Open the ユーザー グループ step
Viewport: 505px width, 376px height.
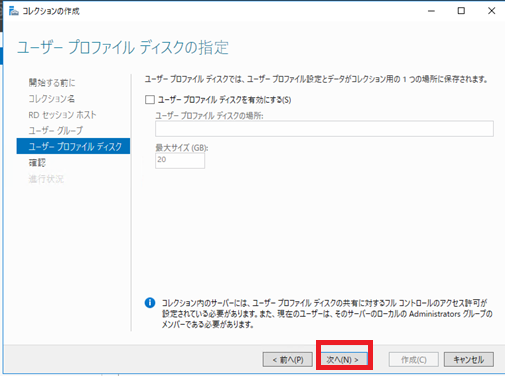click(56, 131)
